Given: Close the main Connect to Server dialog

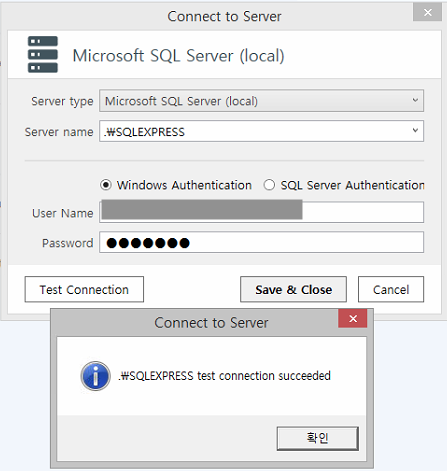Looking at the screenshot, I should tap(428, 12).
